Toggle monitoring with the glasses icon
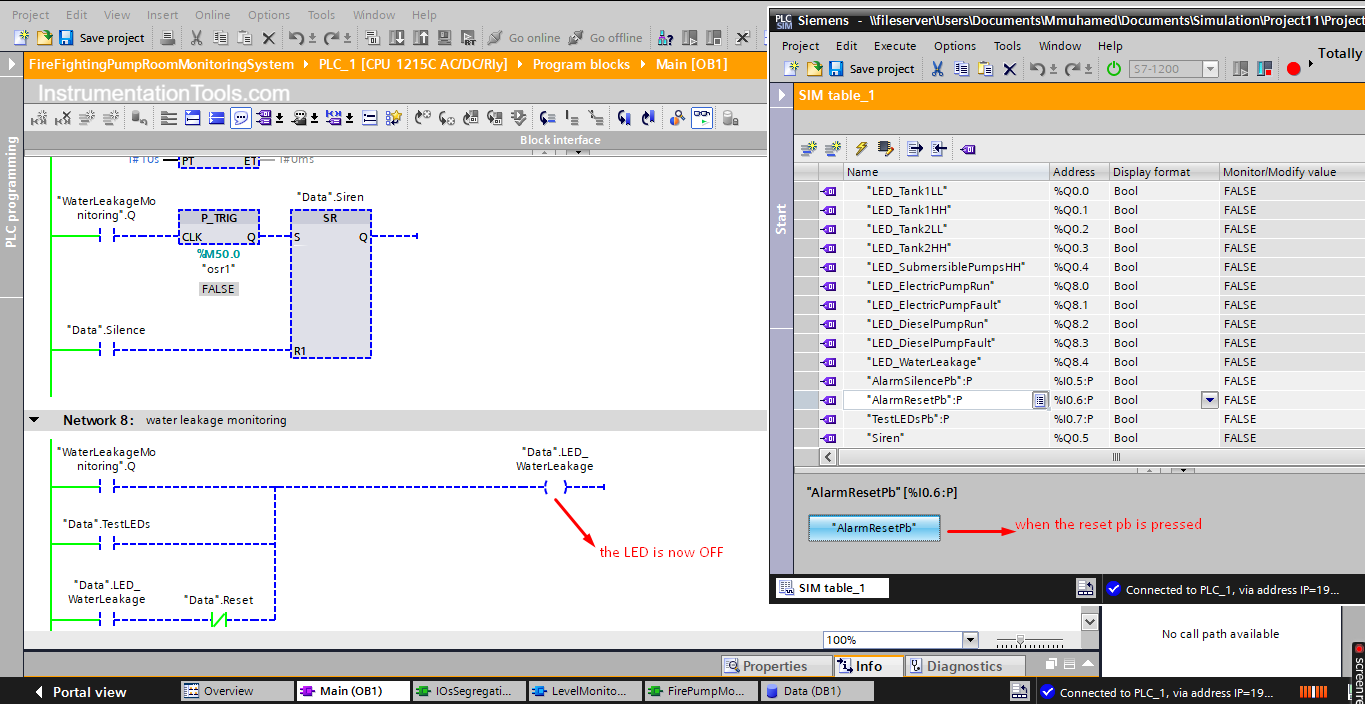This screenshot has height=704, width=1365. click(x=702, y=118)
